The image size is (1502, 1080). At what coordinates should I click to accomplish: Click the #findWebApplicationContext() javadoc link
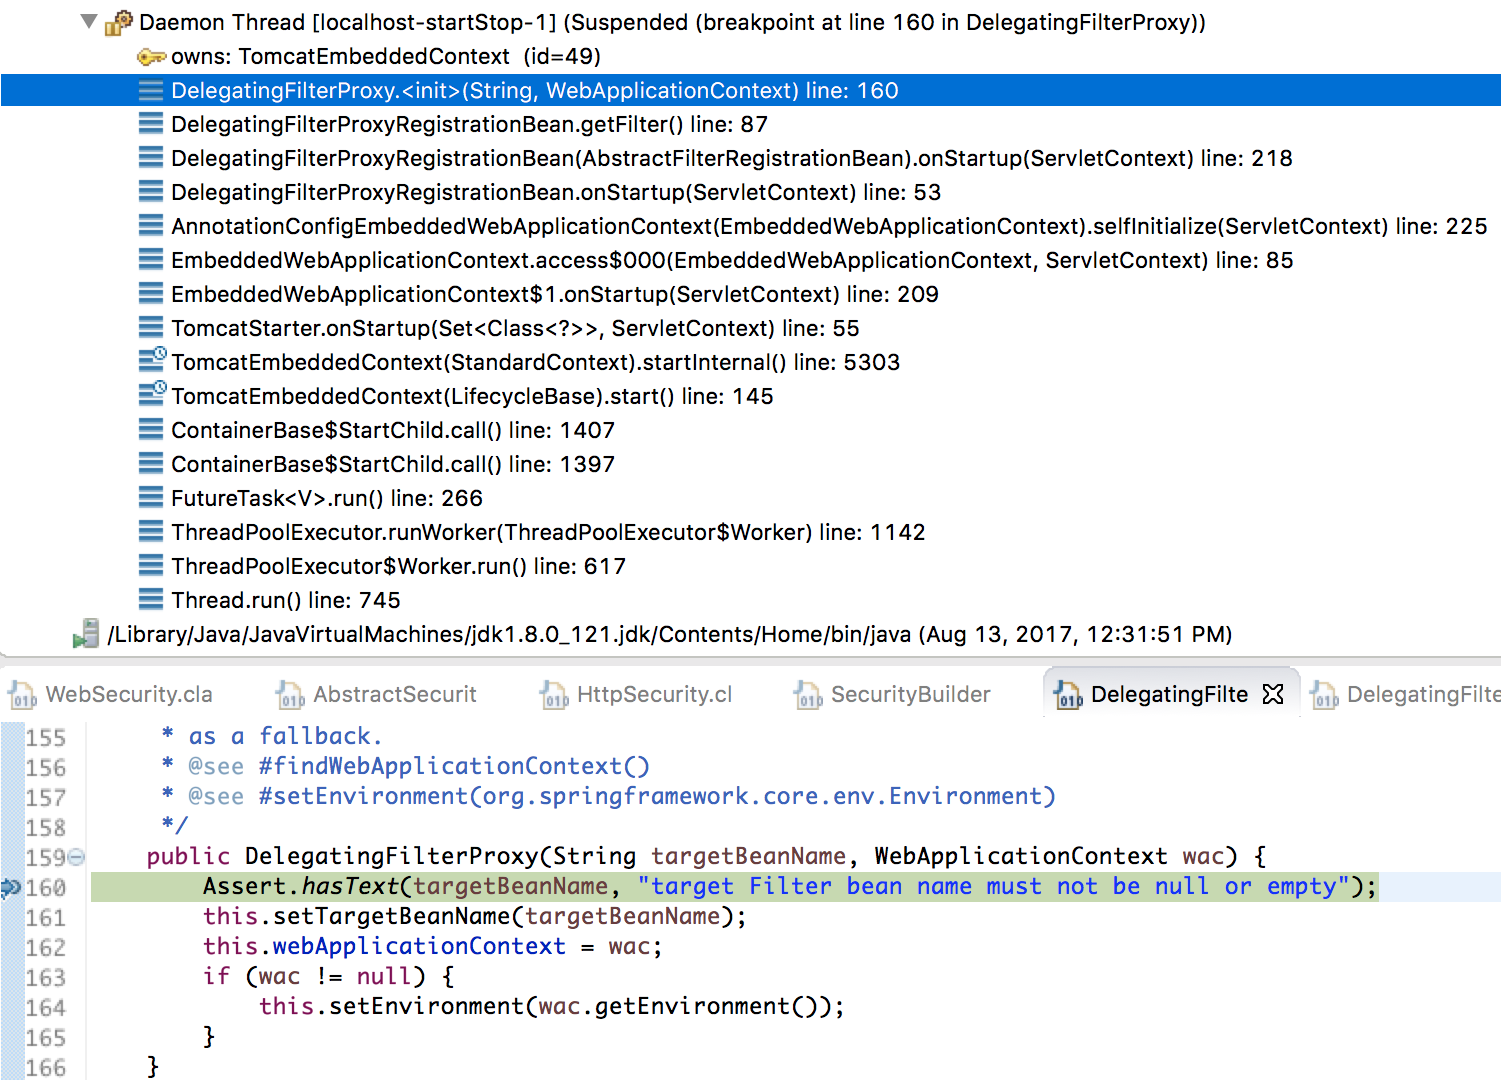coord(454,766)
